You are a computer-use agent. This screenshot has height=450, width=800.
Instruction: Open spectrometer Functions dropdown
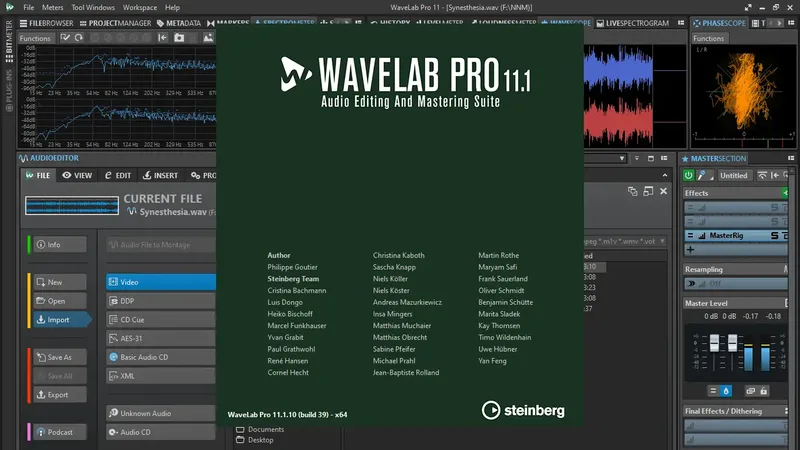tap(35, 38)
